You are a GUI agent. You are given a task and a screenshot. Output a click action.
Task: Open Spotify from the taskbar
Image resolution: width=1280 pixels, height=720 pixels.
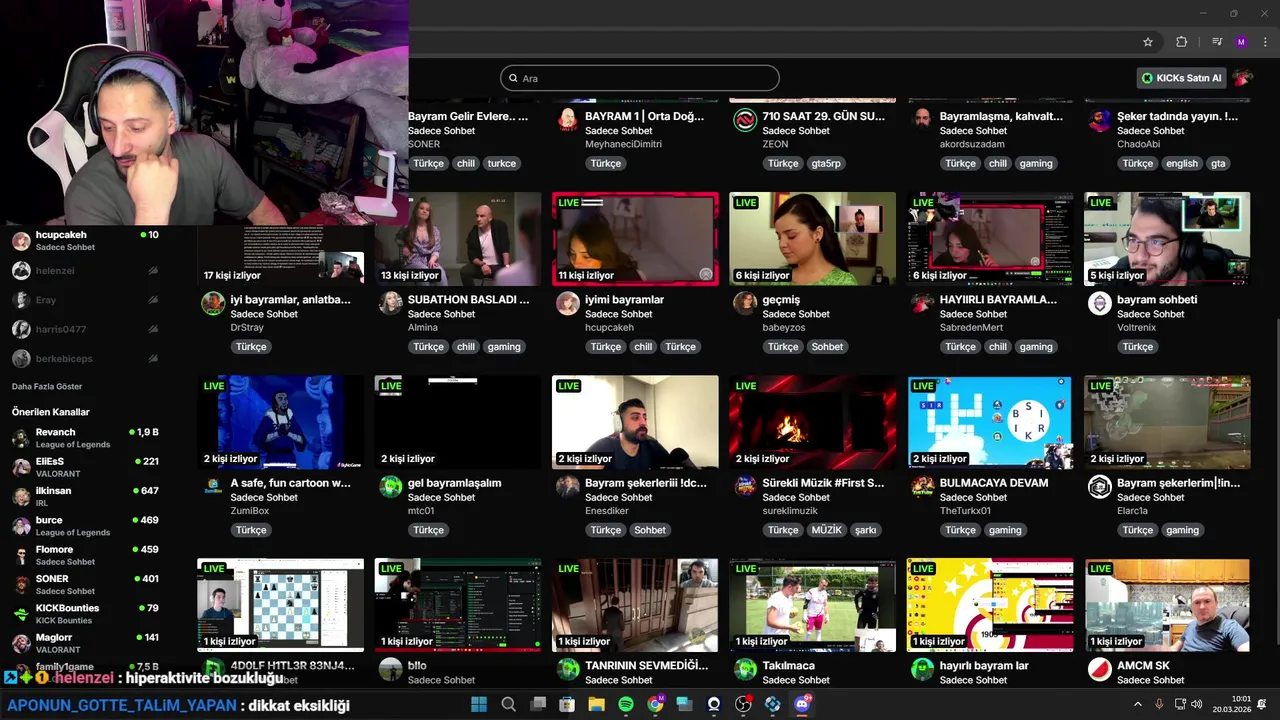point(626,704)
